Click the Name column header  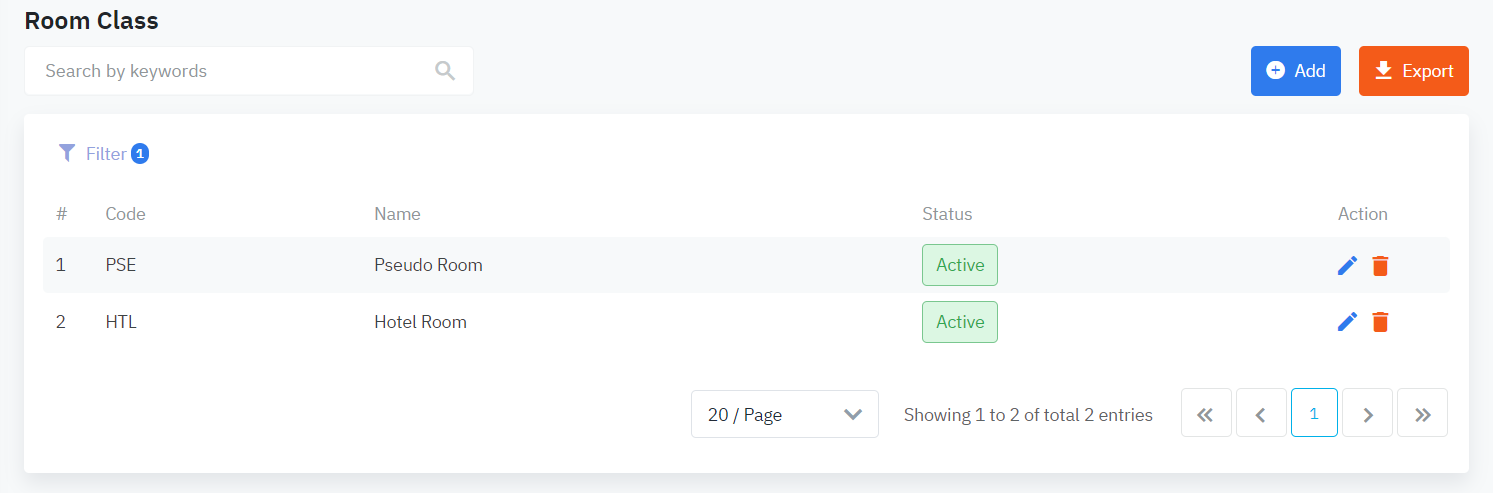click(x=397, y=214)
